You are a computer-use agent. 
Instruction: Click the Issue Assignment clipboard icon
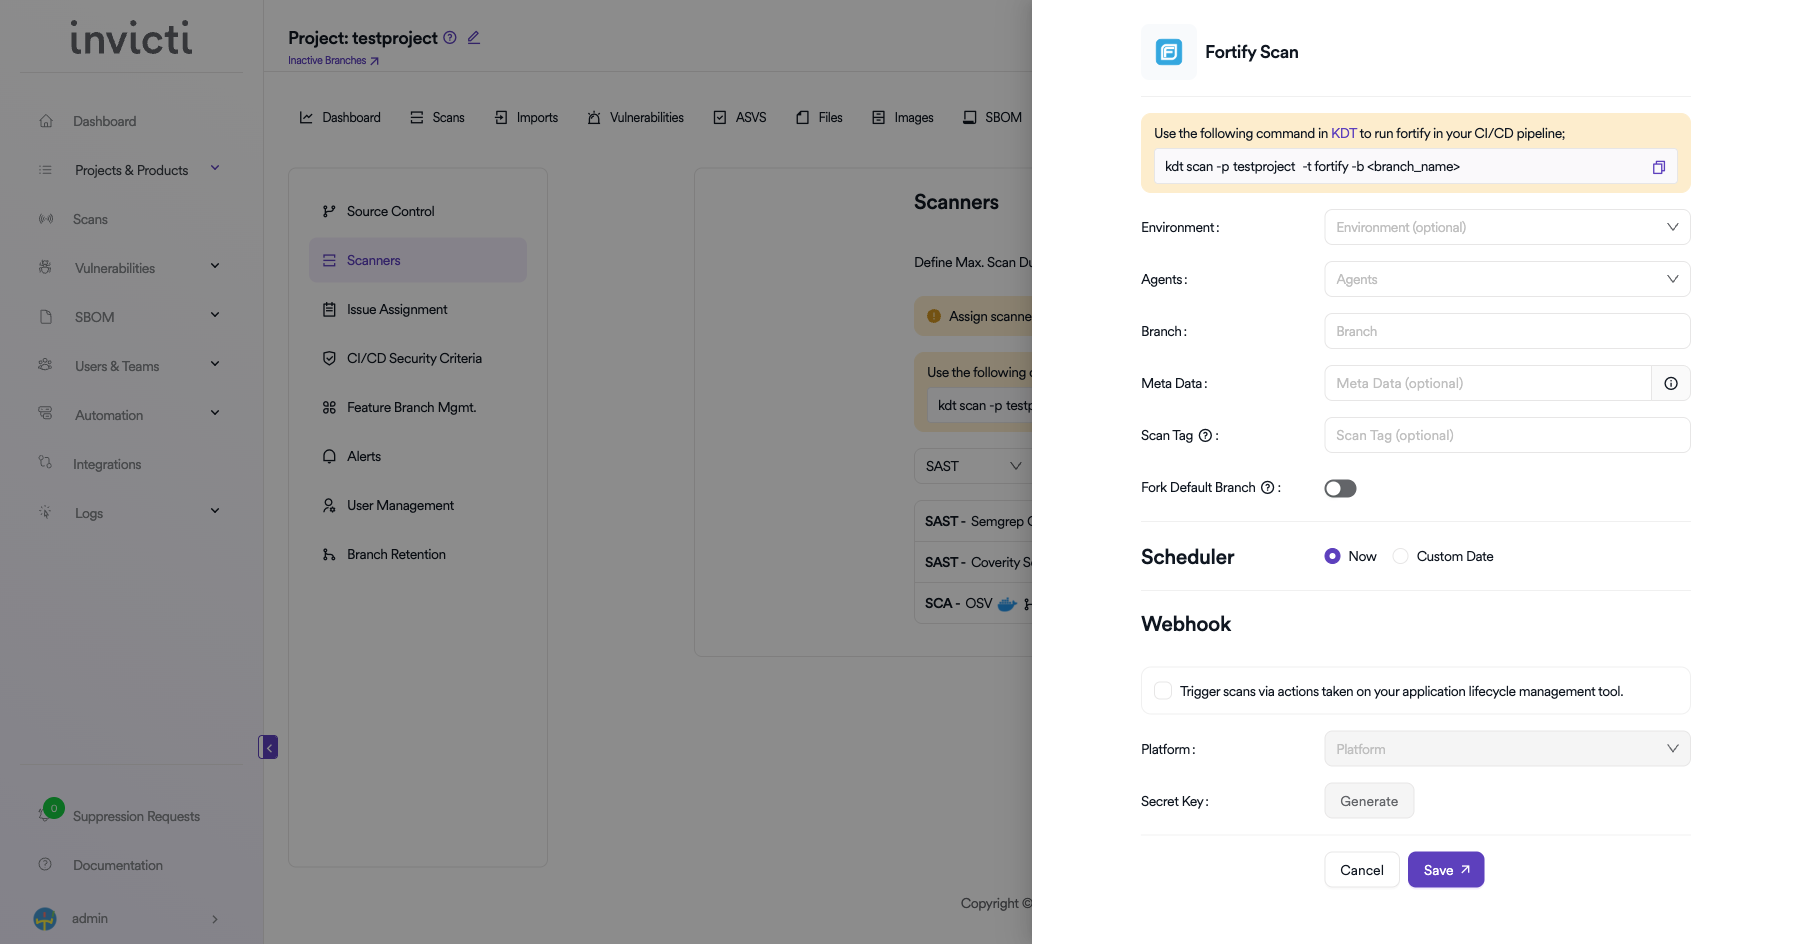pos(329,309)
